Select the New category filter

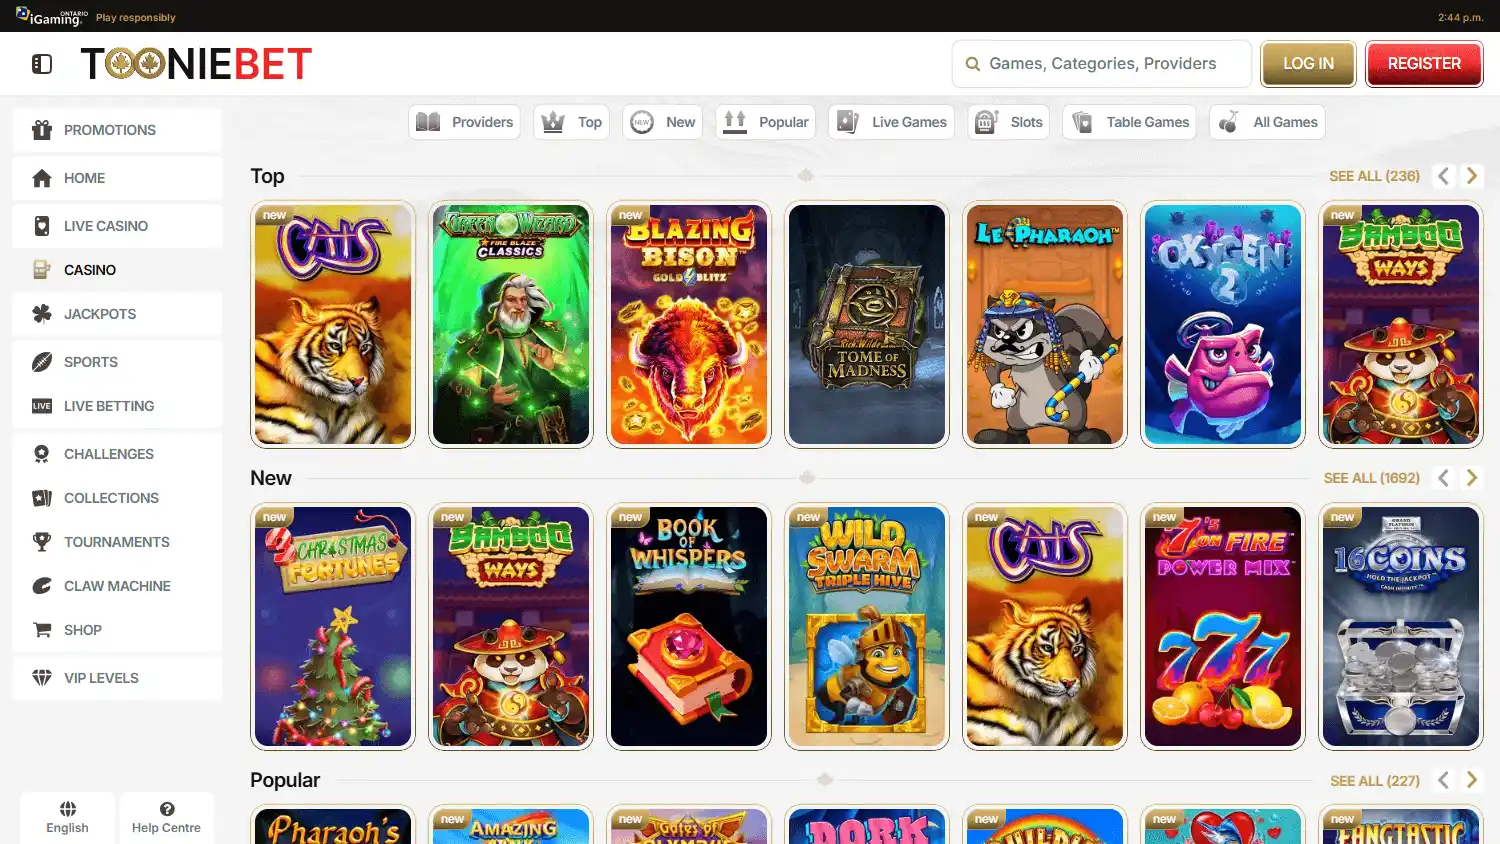tap(662, 122)
